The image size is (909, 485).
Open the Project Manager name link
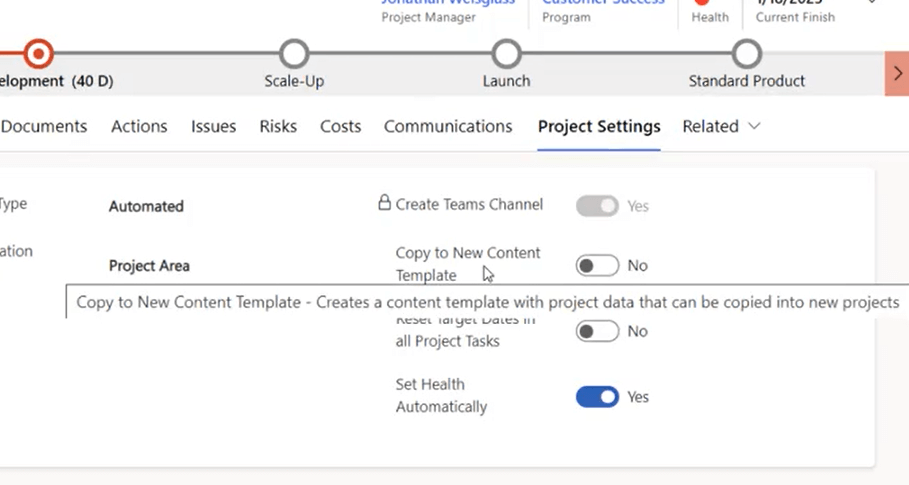pyautogui.click(x=448, y=3)
